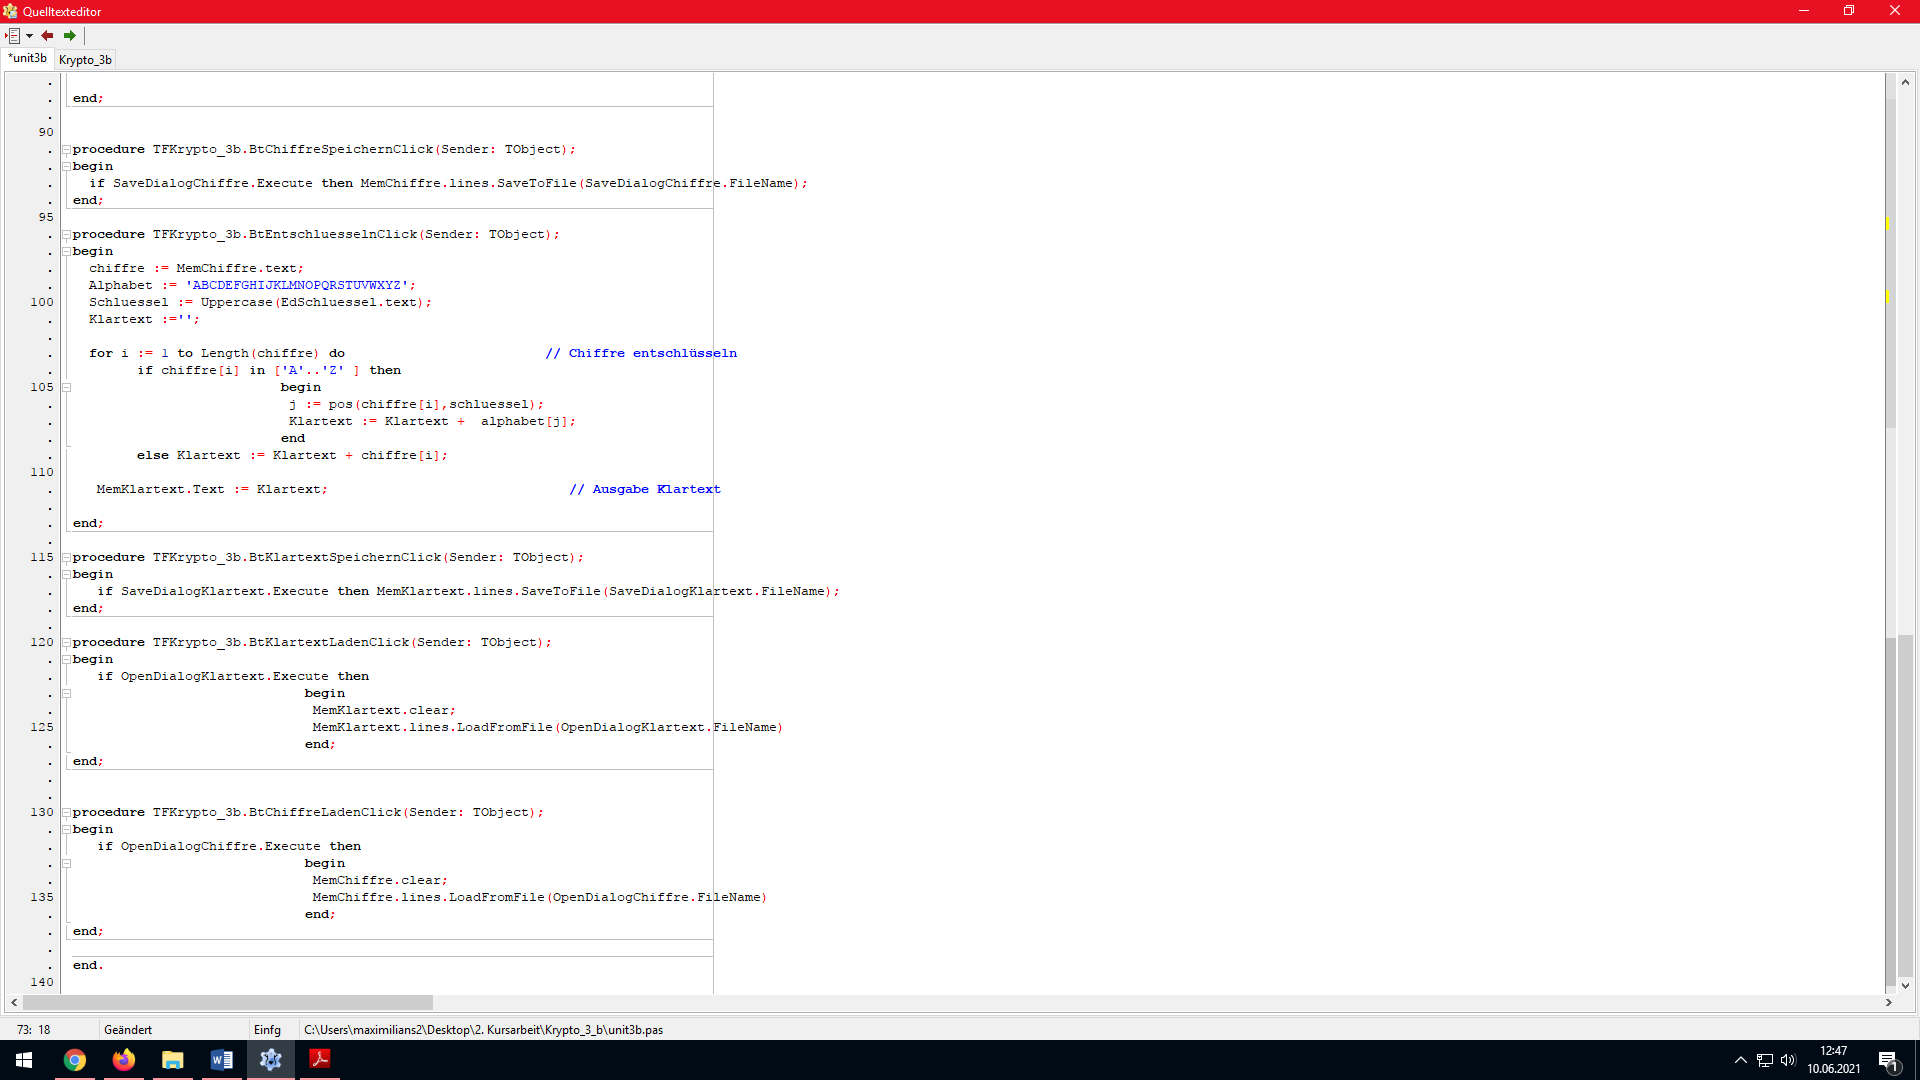Fold the begin block at line 105

(x=66, y=388)
